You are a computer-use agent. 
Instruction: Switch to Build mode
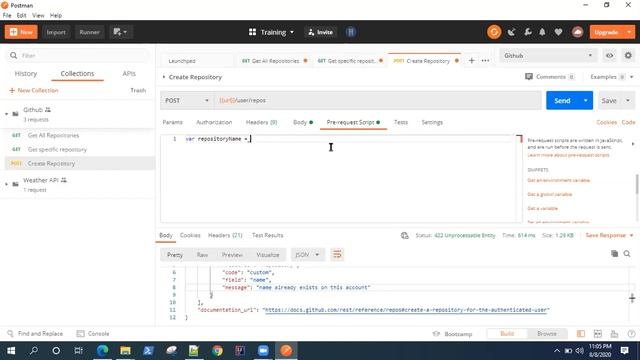[507, 333]
